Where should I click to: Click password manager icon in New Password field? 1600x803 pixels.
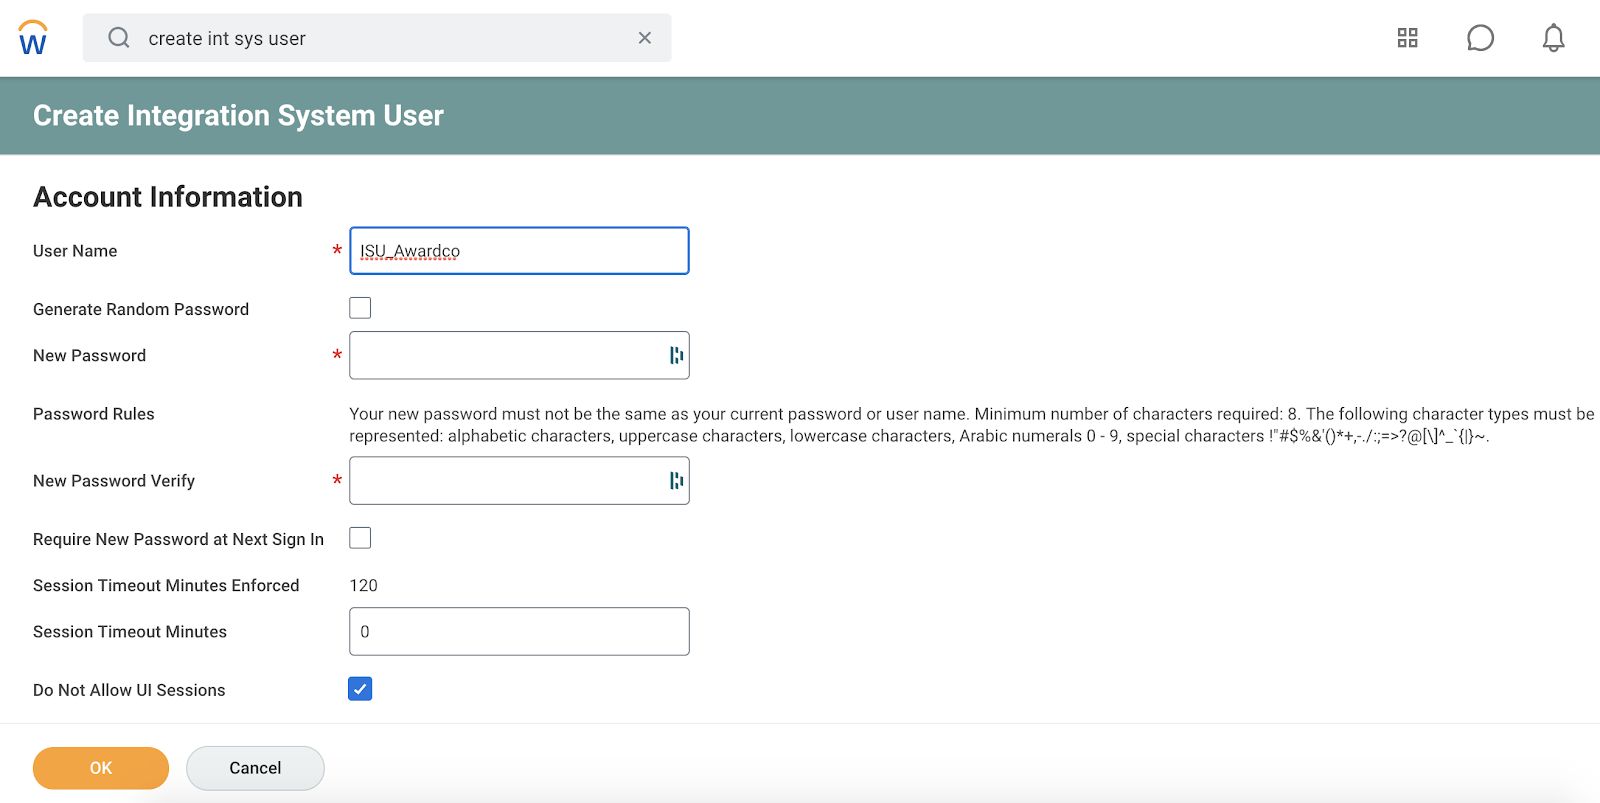(x=676, y=355)
